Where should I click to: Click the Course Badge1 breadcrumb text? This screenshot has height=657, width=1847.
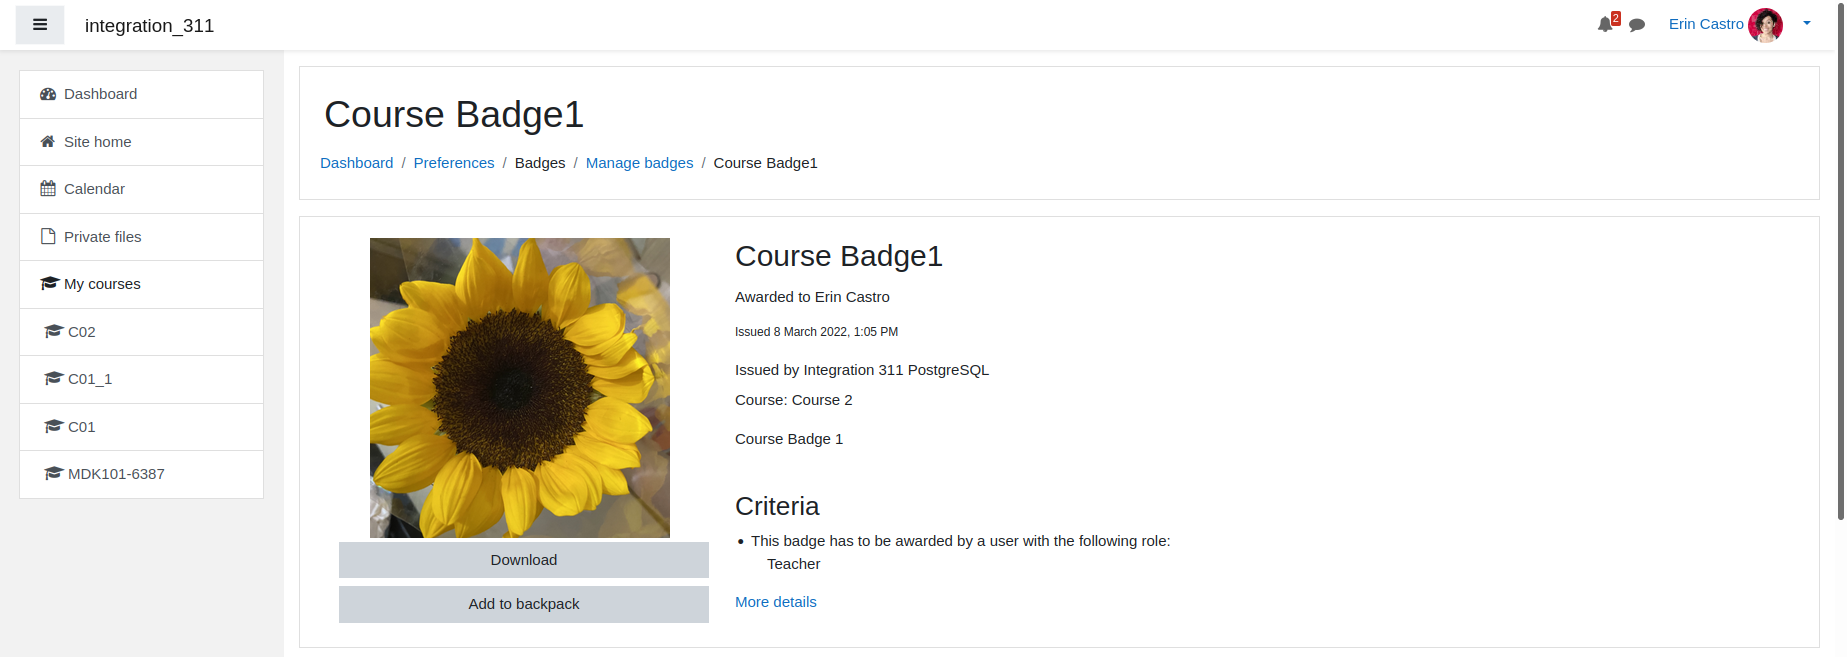pyautogui.click(x=765, y=163)
